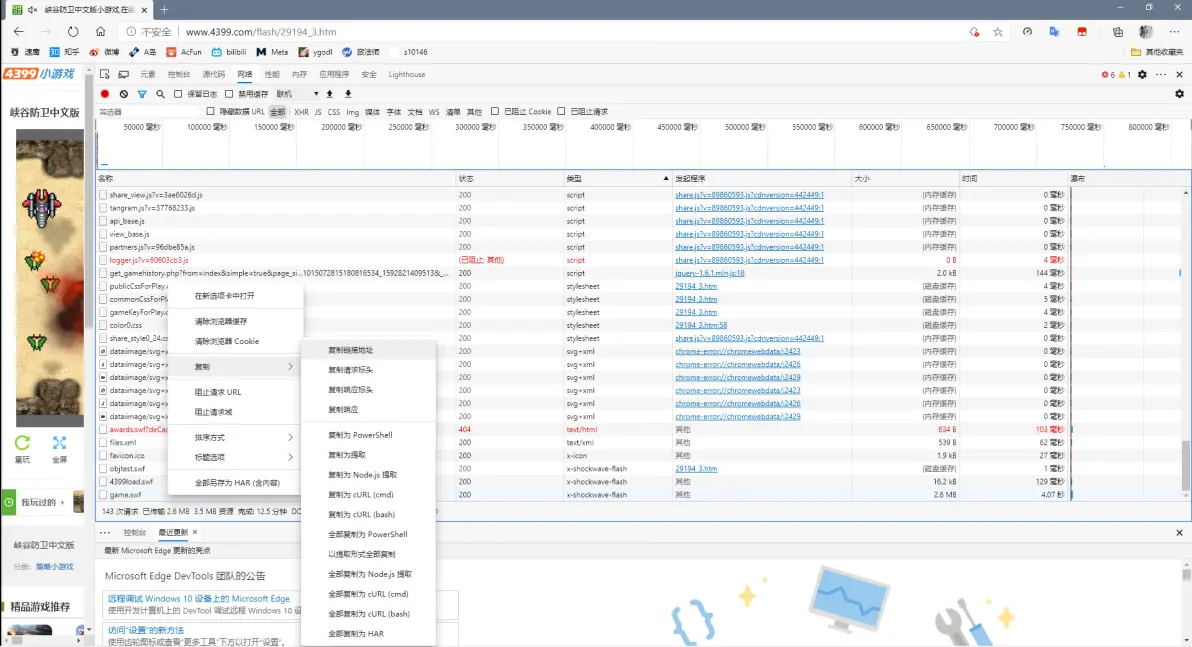The image size is (1192, 647).
Task: Open the drawer three-dot menu beside 控制台
Action: click(105, 532)
